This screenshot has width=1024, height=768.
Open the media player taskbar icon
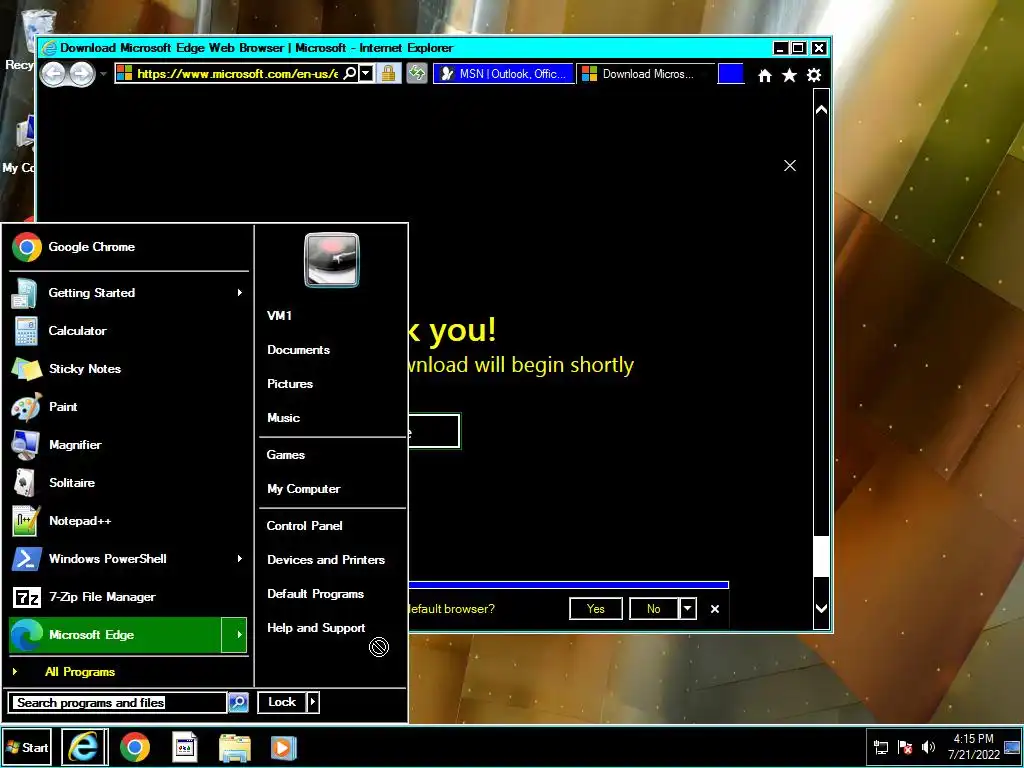coord(283,748)
